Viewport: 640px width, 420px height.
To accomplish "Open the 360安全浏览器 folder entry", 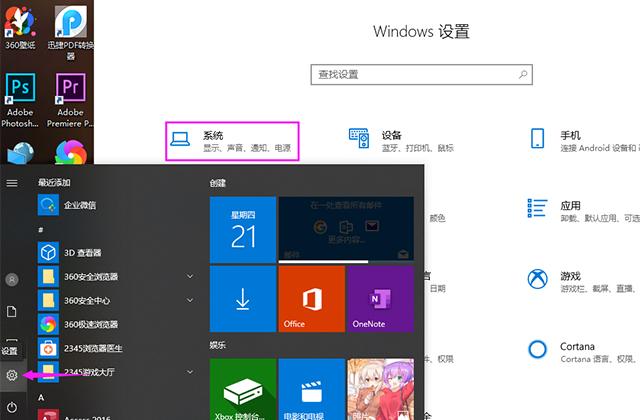I will coord(116,277).
